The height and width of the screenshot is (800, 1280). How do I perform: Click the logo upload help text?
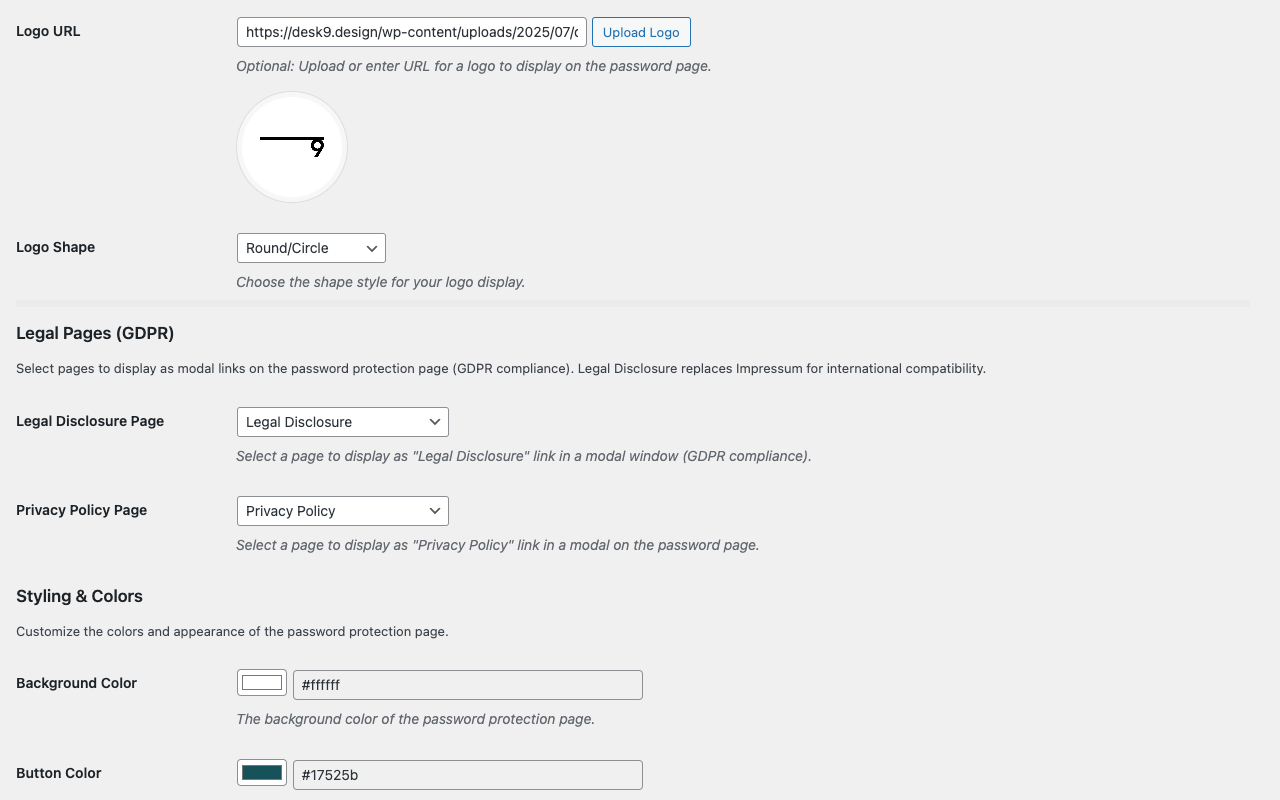tap(473, 66)
